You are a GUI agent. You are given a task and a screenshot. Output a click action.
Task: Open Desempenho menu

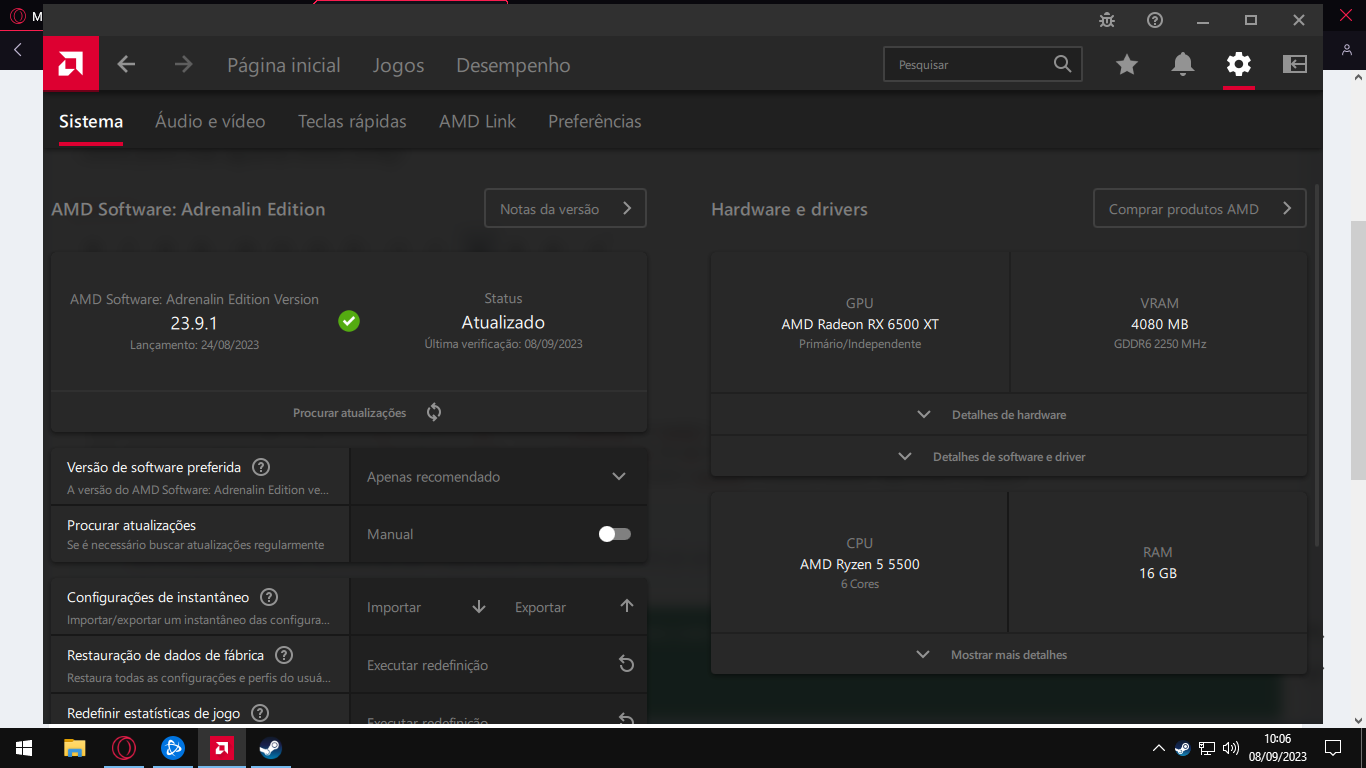coord(513,65)
